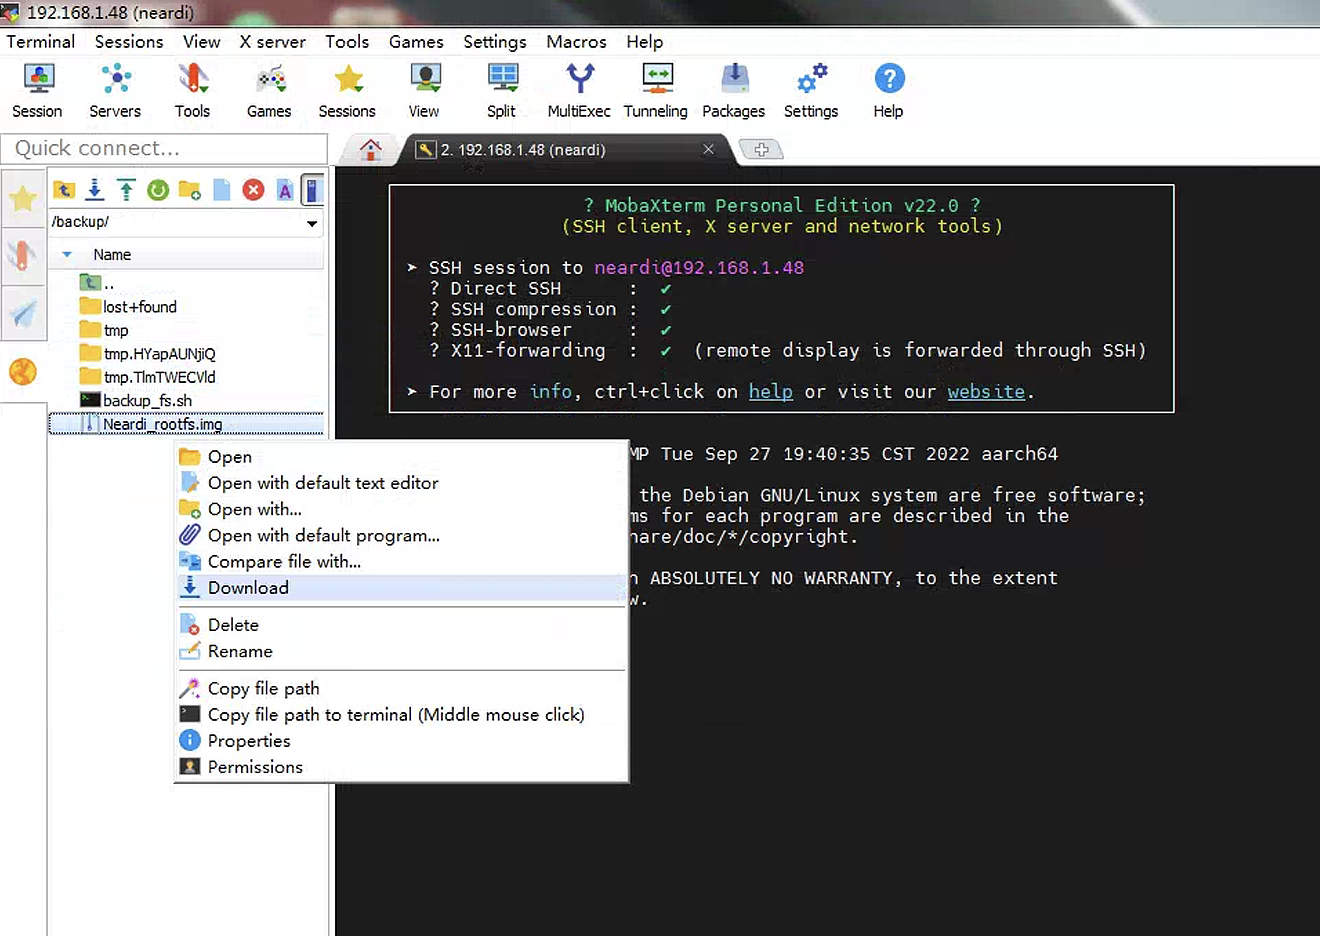Open the star Sessions sidebar tab
1320x936 pixels.
click(23, 200)
